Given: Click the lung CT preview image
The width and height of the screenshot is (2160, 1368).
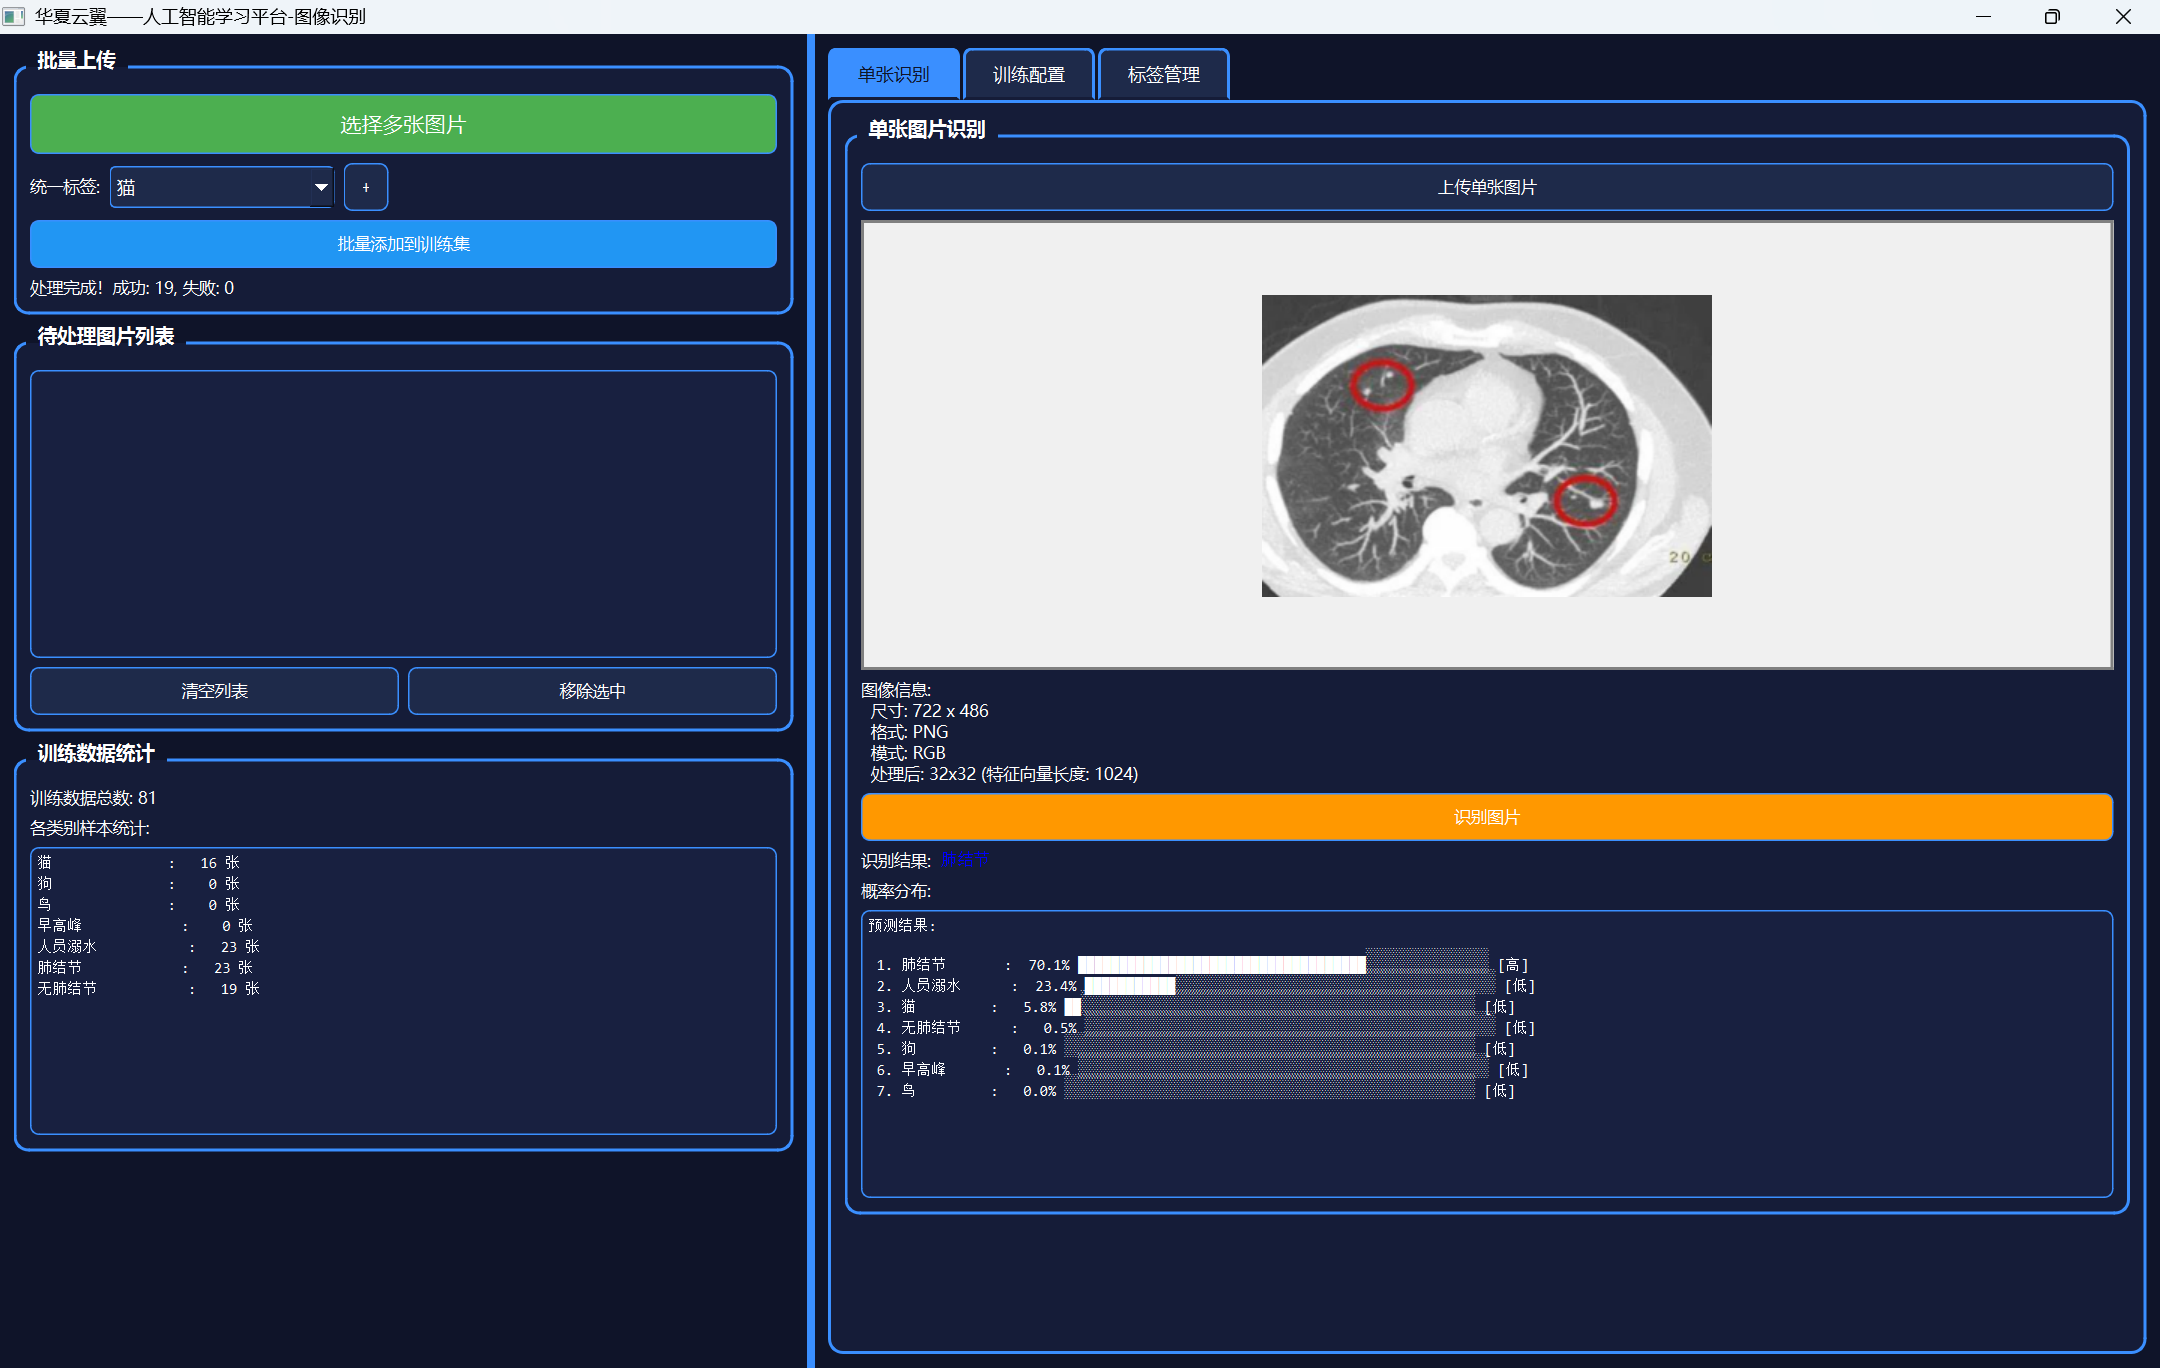Looking at the screenshot, I should coord(1486,445).
